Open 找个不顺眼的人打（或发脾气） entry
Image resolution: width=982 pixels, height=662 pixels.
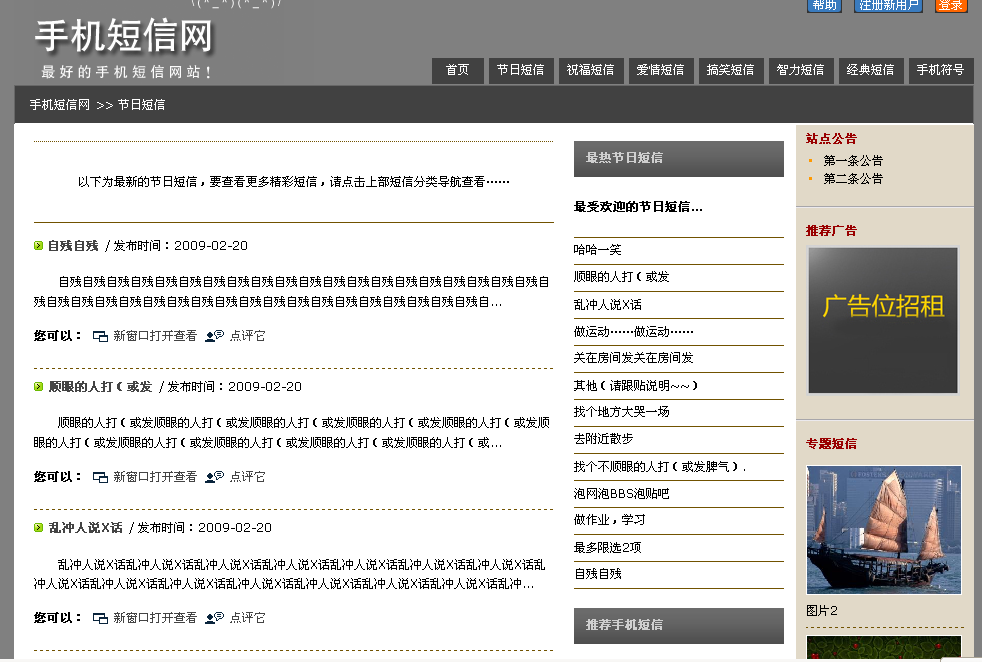pyautogui.click(x=659, y=467)
